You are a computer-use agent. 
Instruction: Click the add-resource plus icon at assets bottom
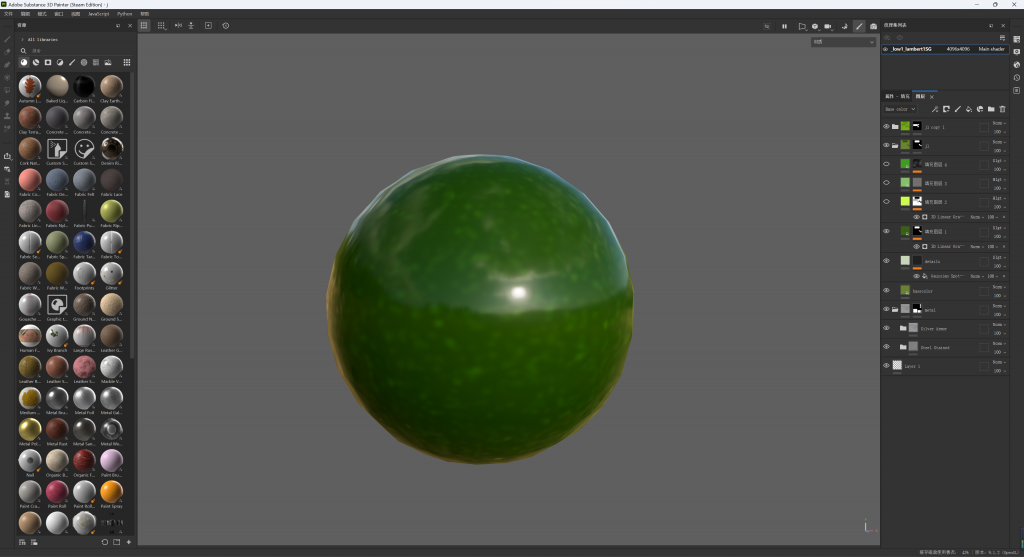[x=129, y=542]
